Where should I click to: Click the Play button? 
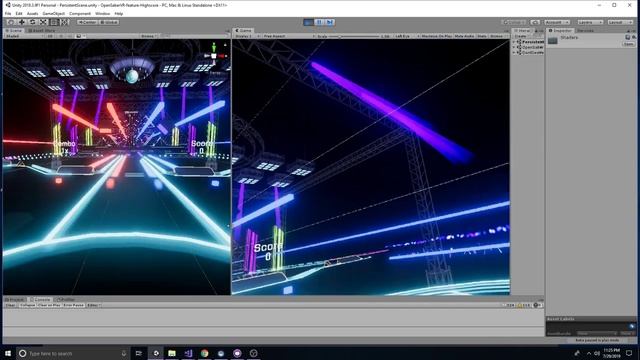[x=309, y=22]
